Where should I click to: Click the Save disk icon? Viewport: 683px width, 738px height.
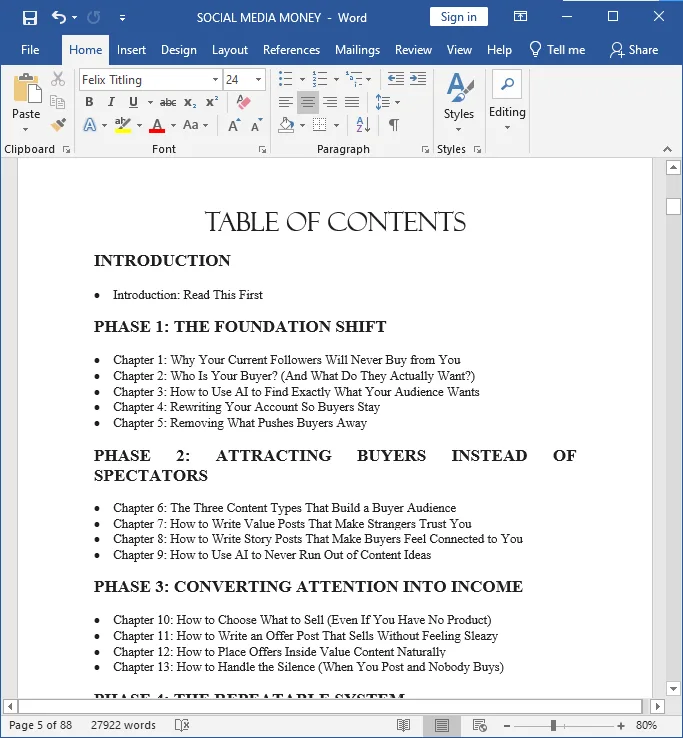(30, 18)
